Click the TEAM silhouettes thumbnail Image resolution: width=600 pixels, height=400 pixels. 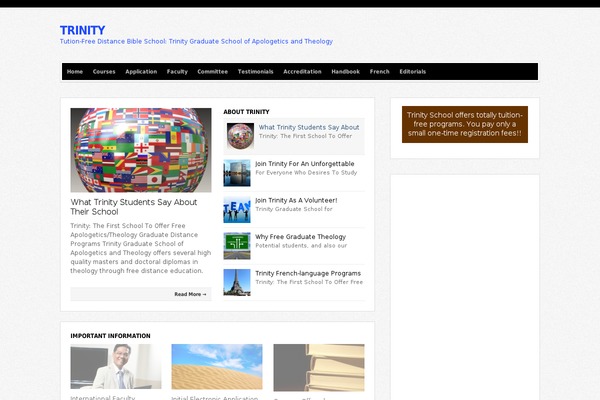(237, 209)
